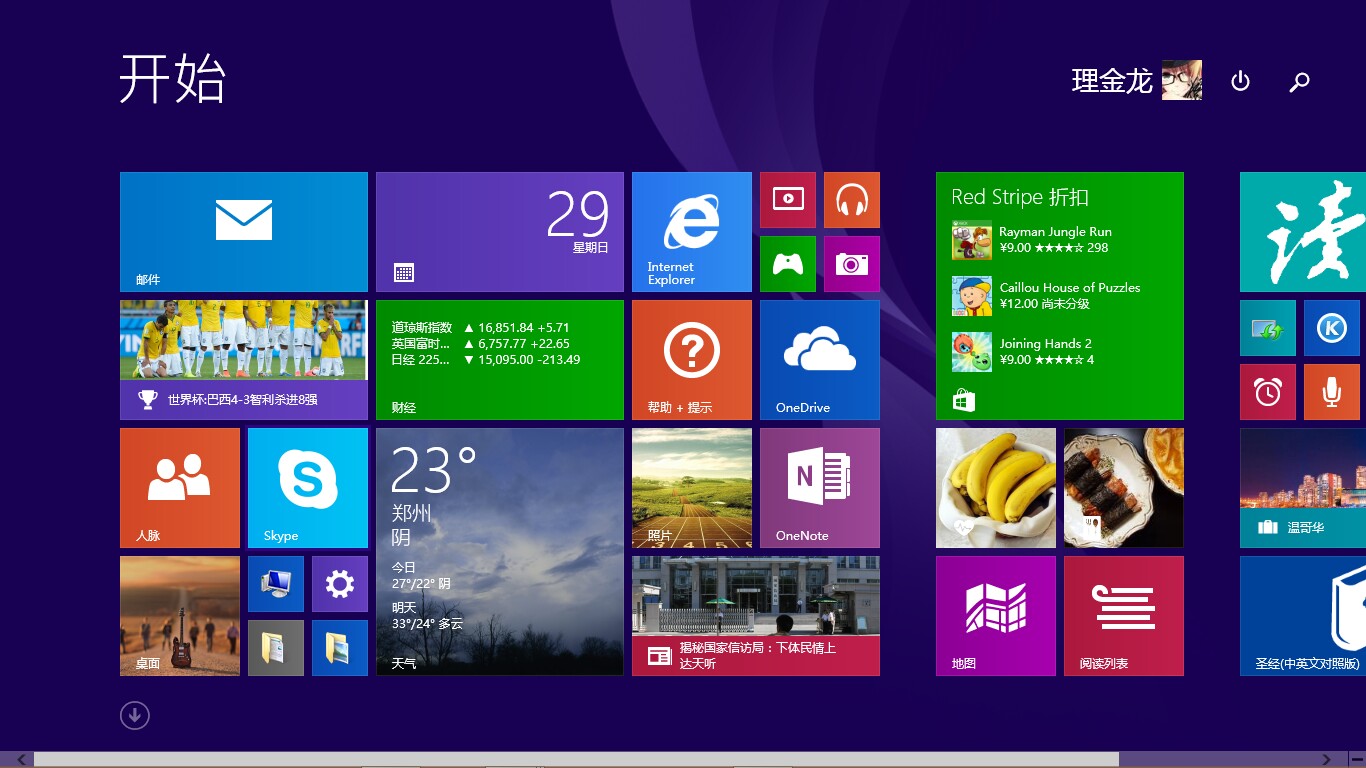Open Joining Hands 2 store offer
The image size is (1366, 768).
pos(1023,352)
